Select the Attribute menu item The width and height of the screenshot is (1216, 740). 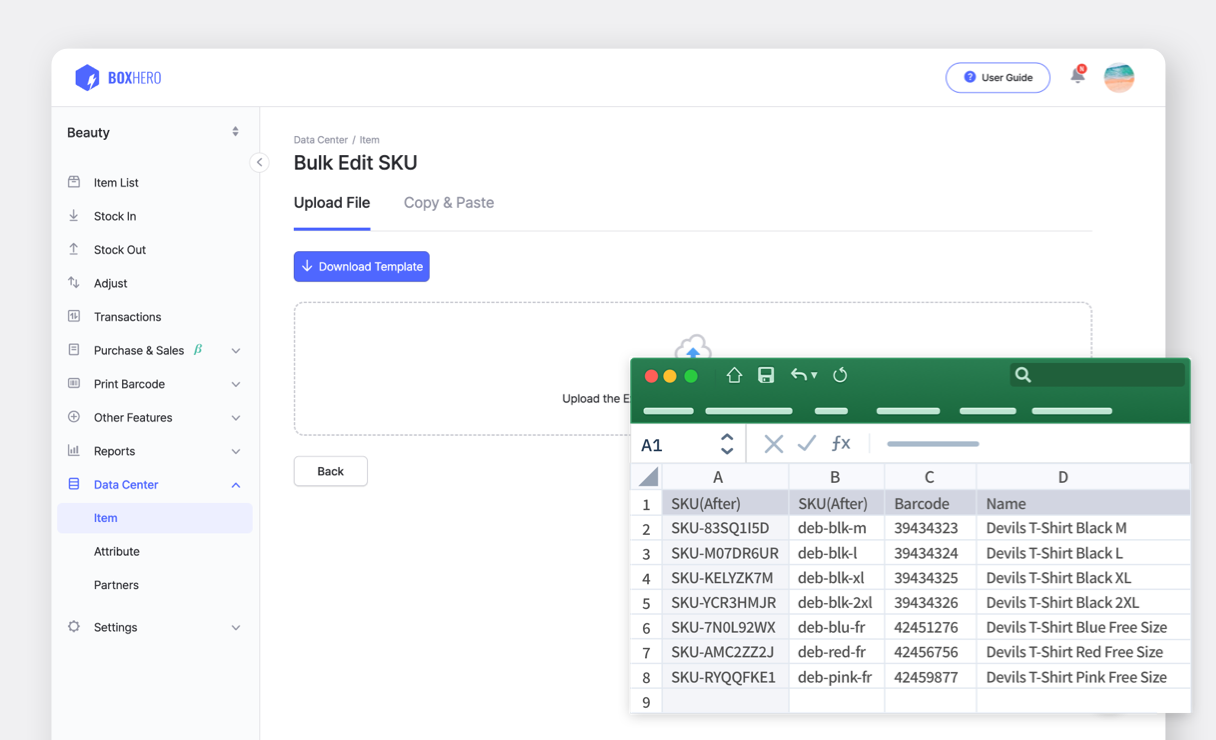tap(117, 551)
